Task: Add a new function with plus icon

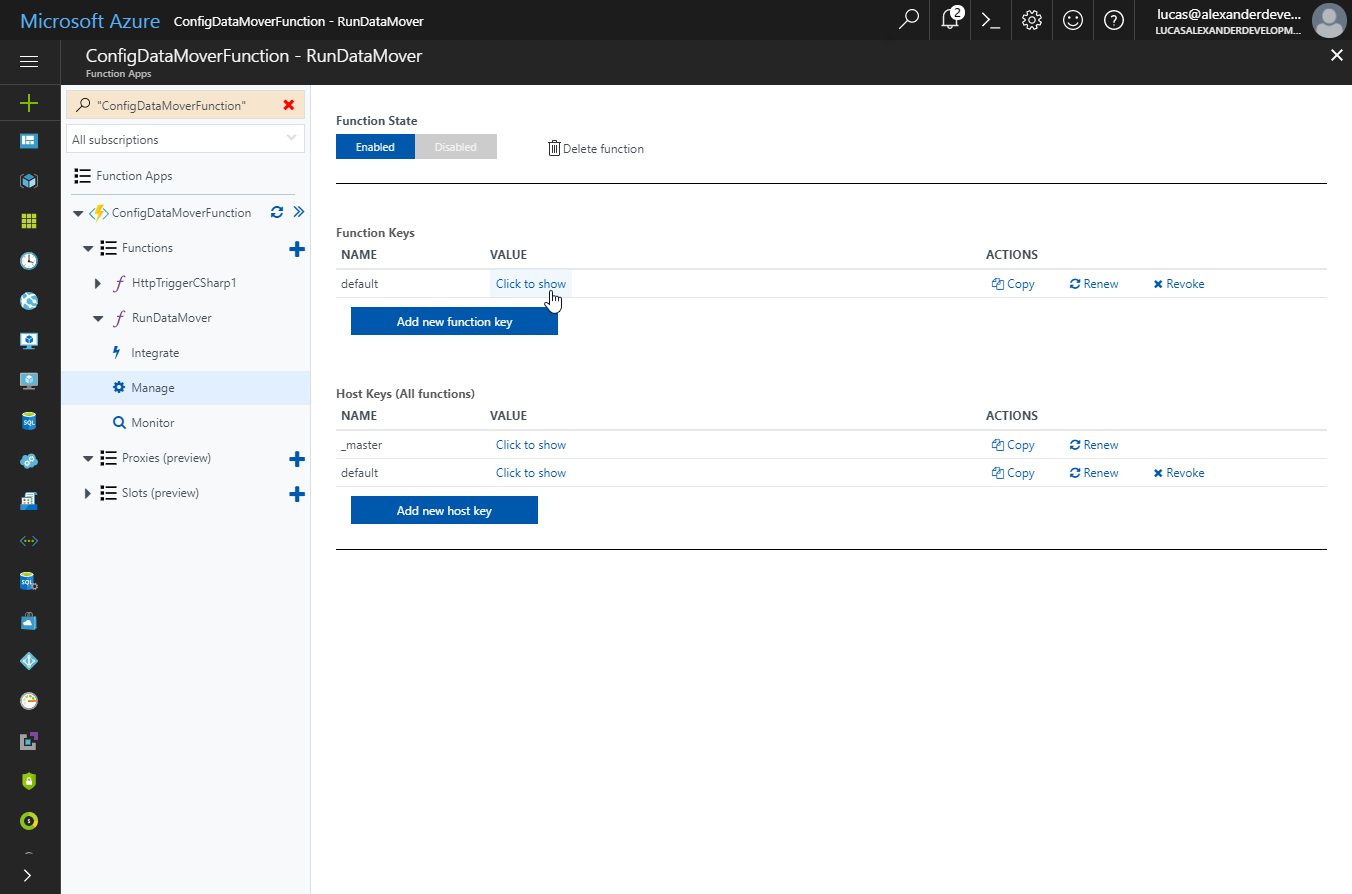Action: point(297,249)
